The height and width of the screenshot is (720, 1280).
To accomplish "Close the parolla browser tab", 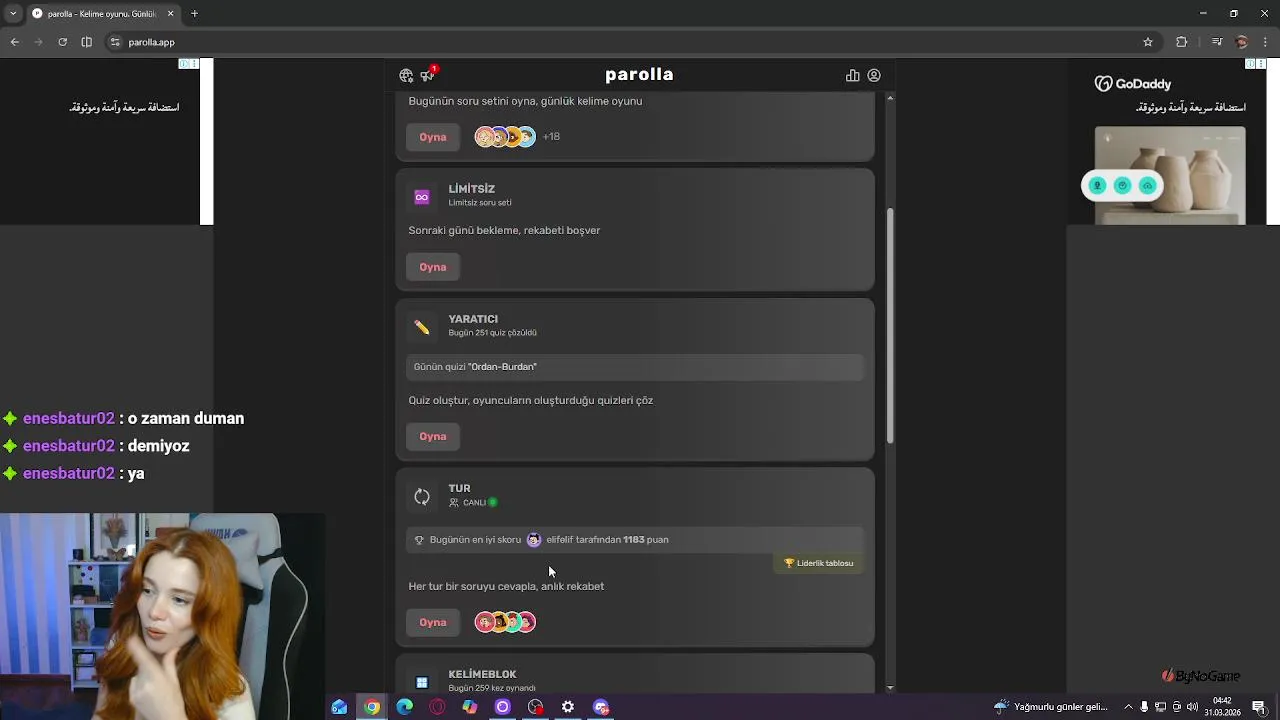I will (x=170, y=13).
